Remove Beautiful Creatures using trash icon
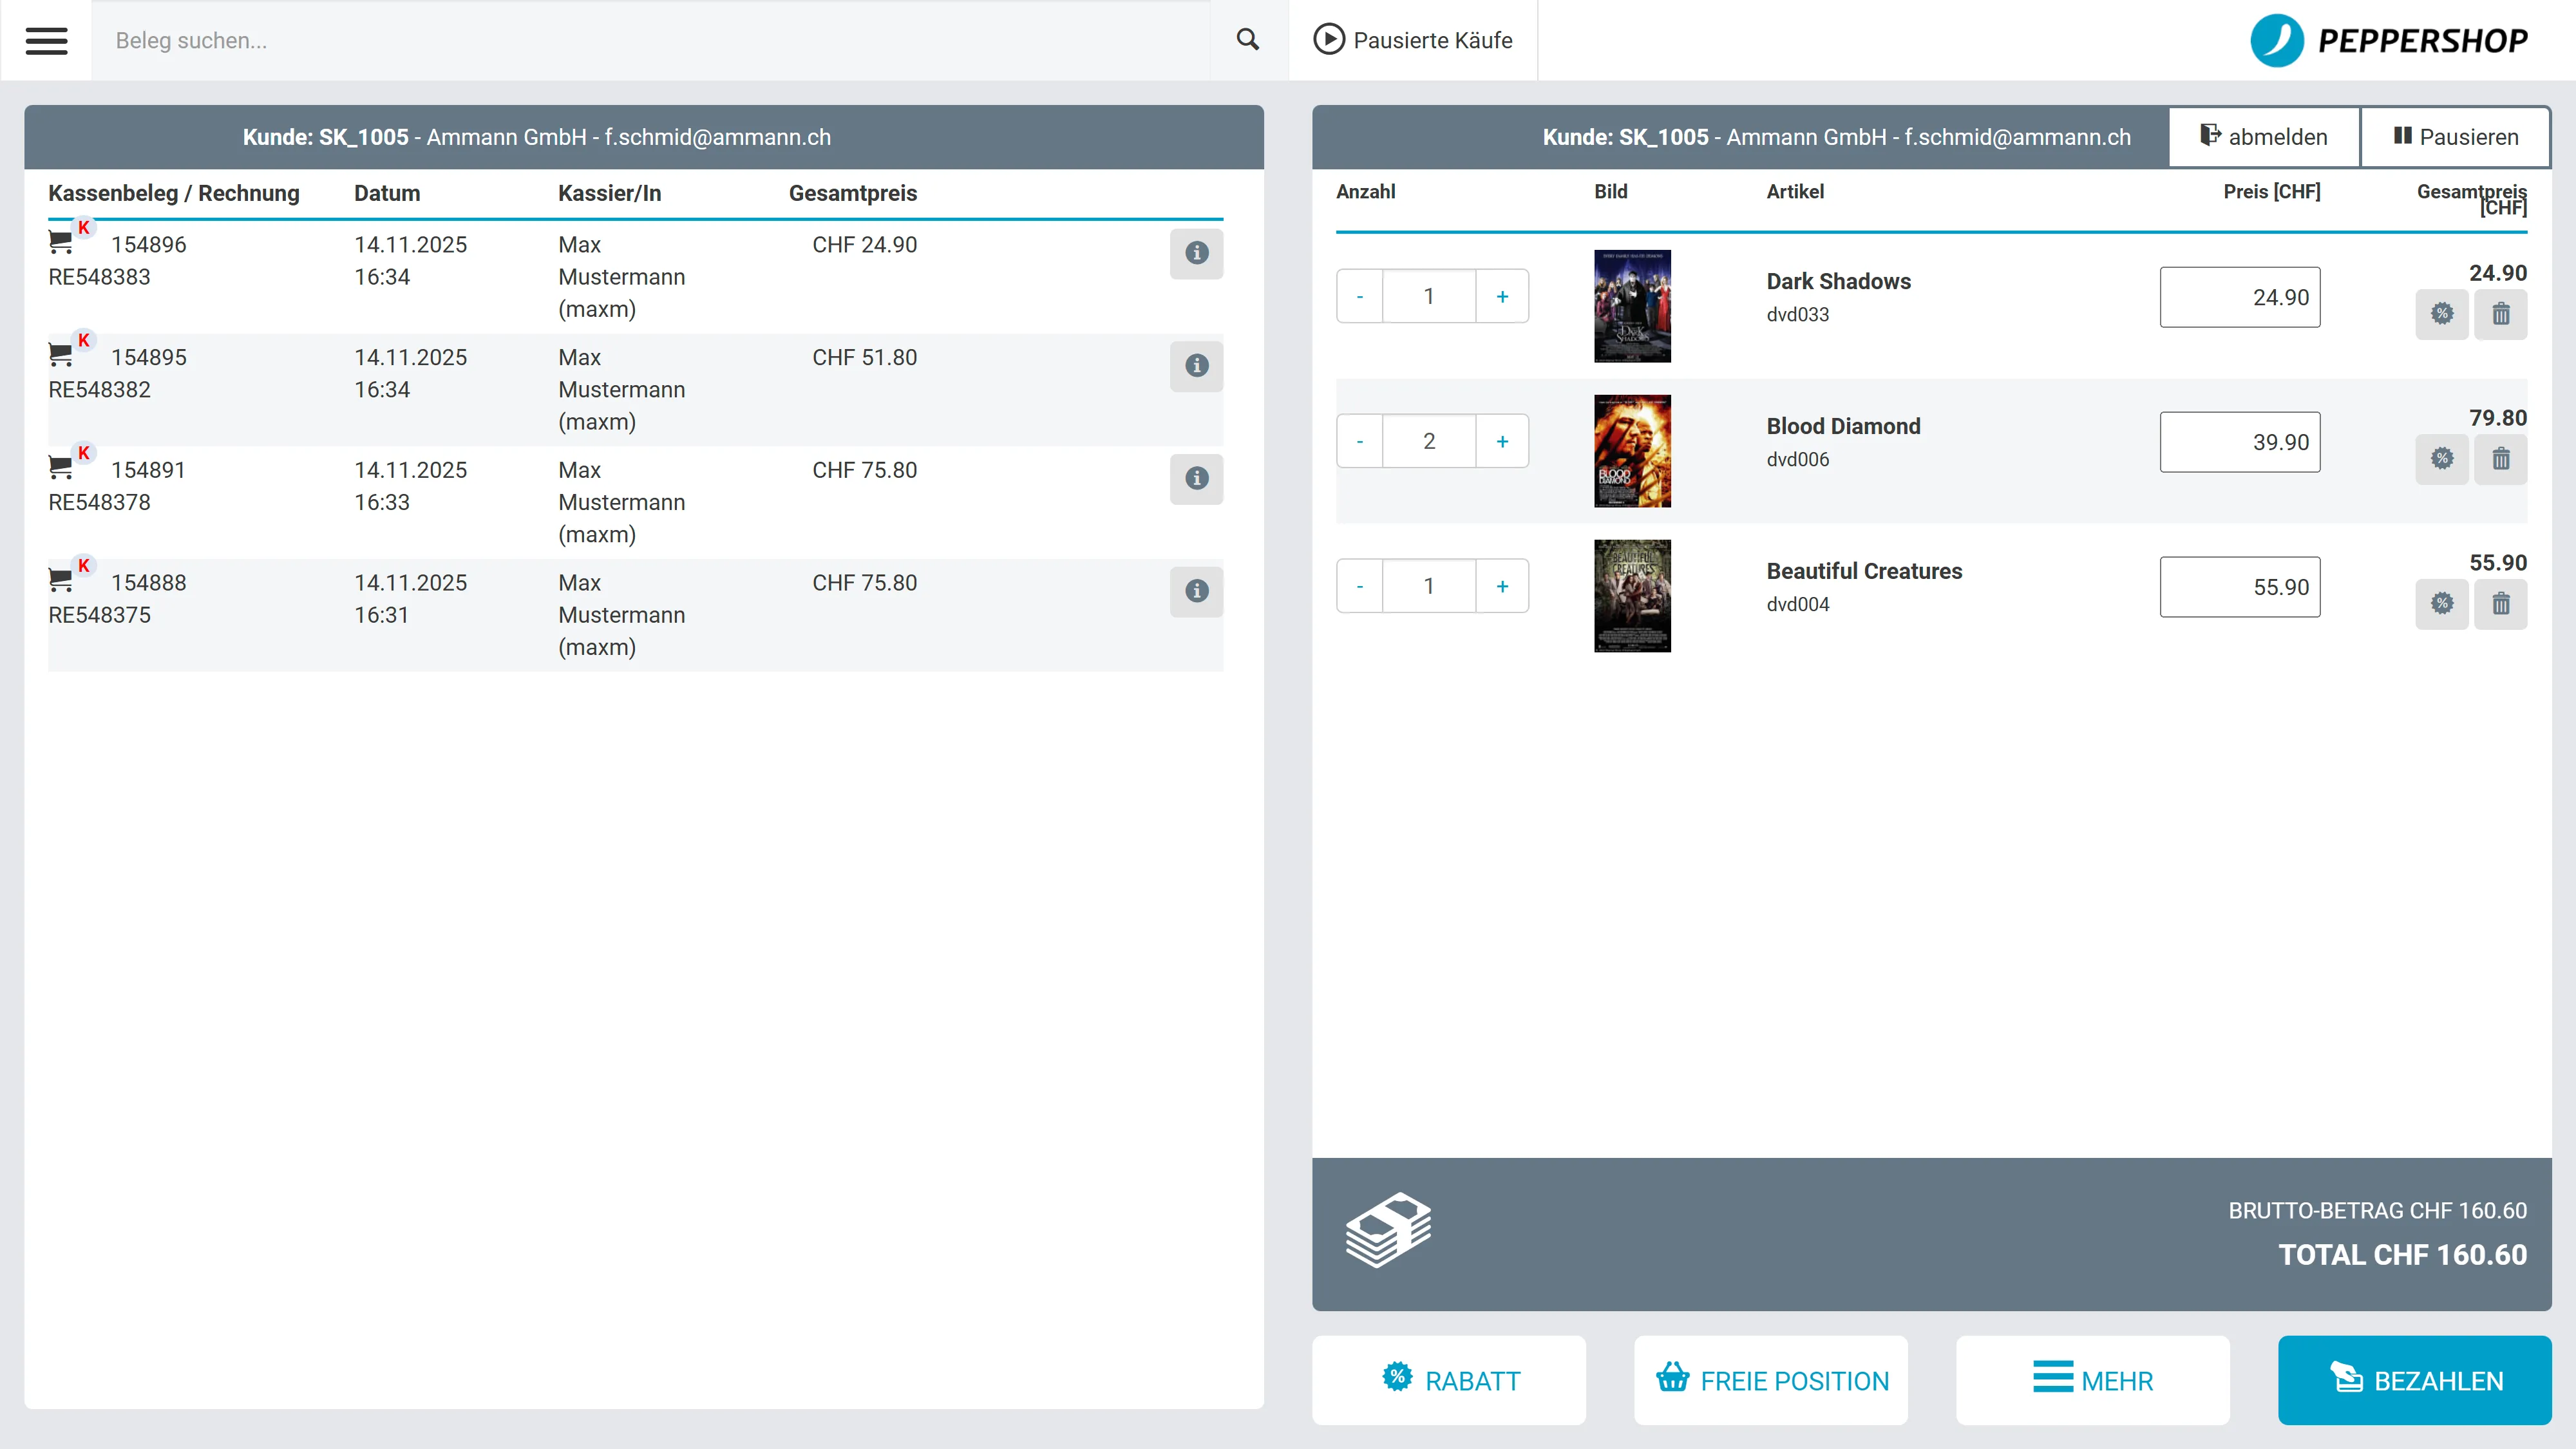The image size is (2576, 1449). (x=2500, y=604)
